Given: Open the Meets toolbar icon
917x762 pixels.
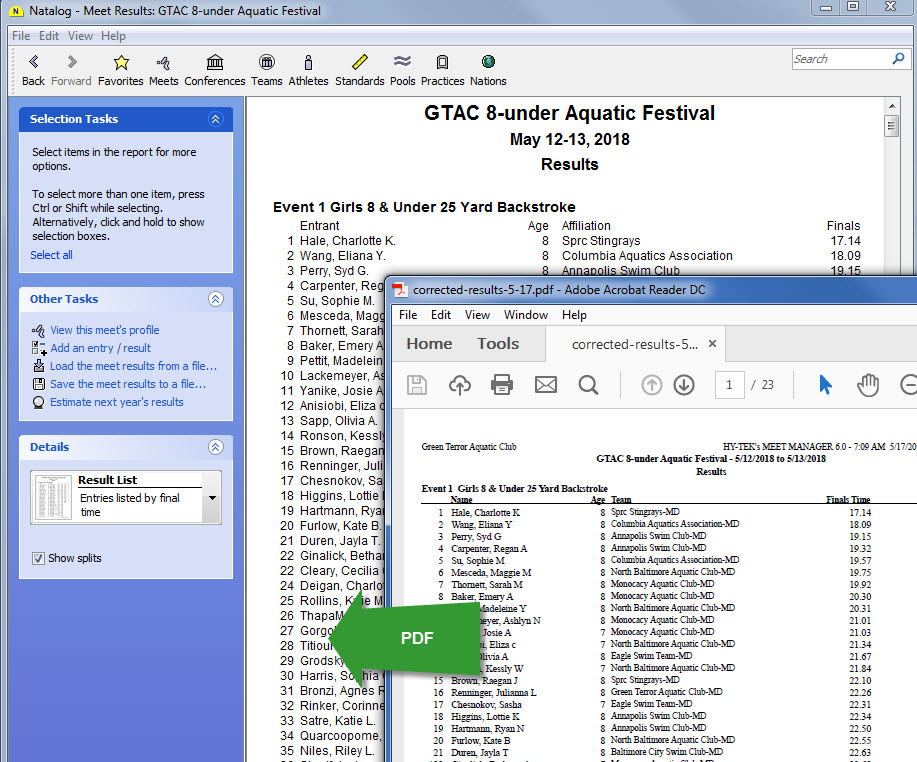Looking at the screenshot, I should pos(163,63).
